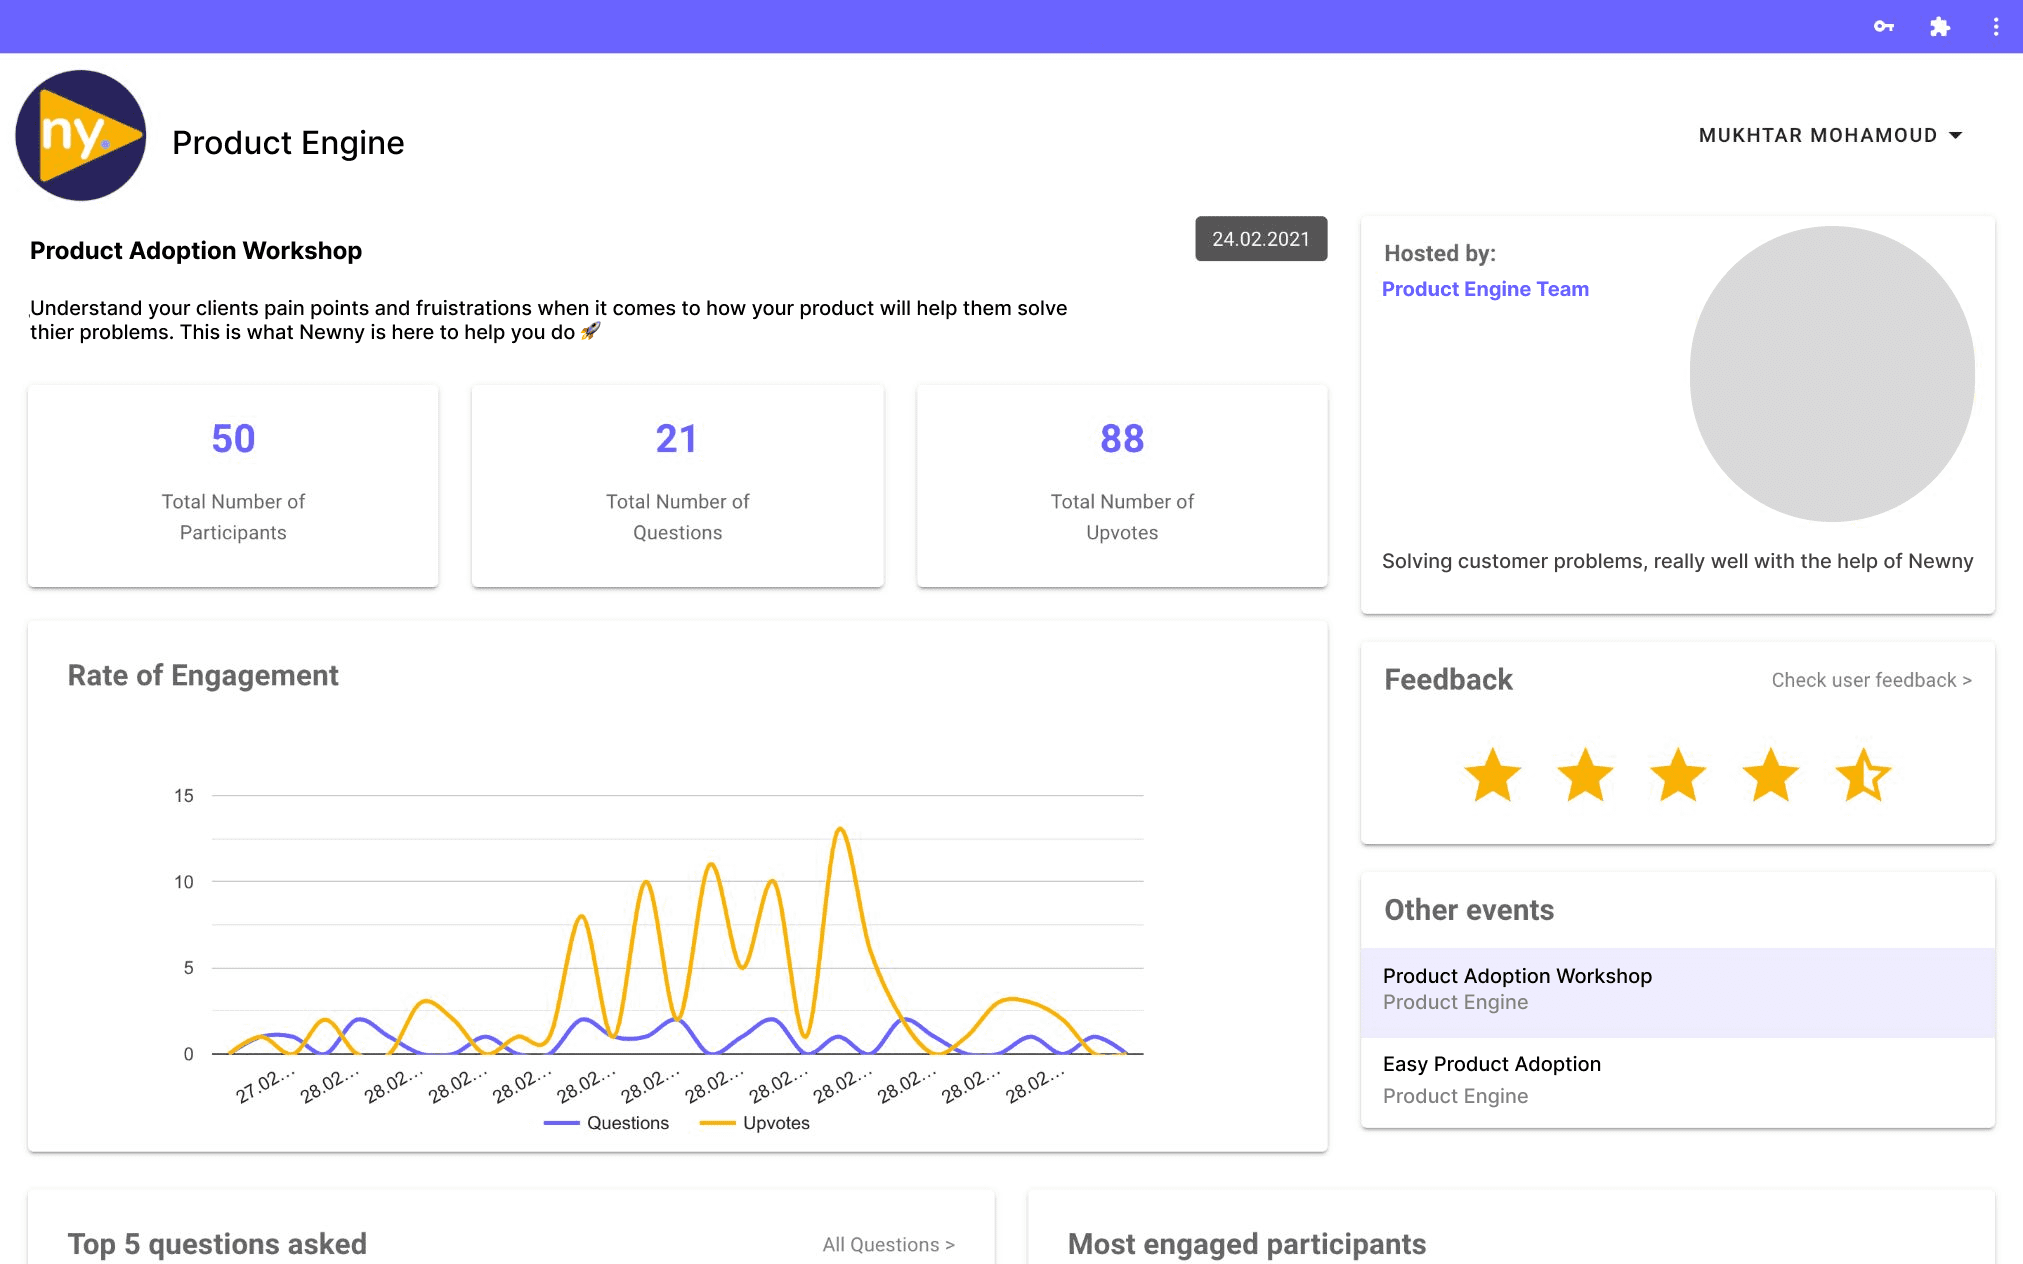Select Product Adoption Workshop in Other events

coord(1677,992)
